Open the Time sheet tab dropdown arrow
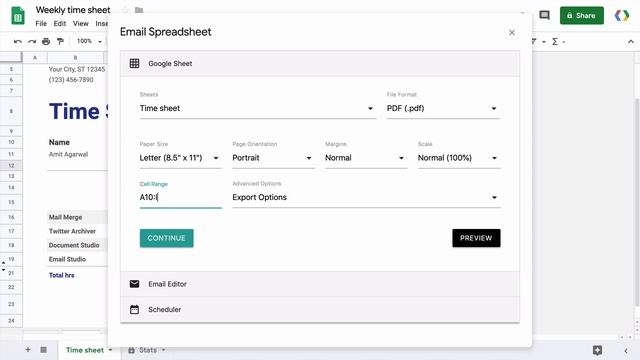 tap(110, 350)
